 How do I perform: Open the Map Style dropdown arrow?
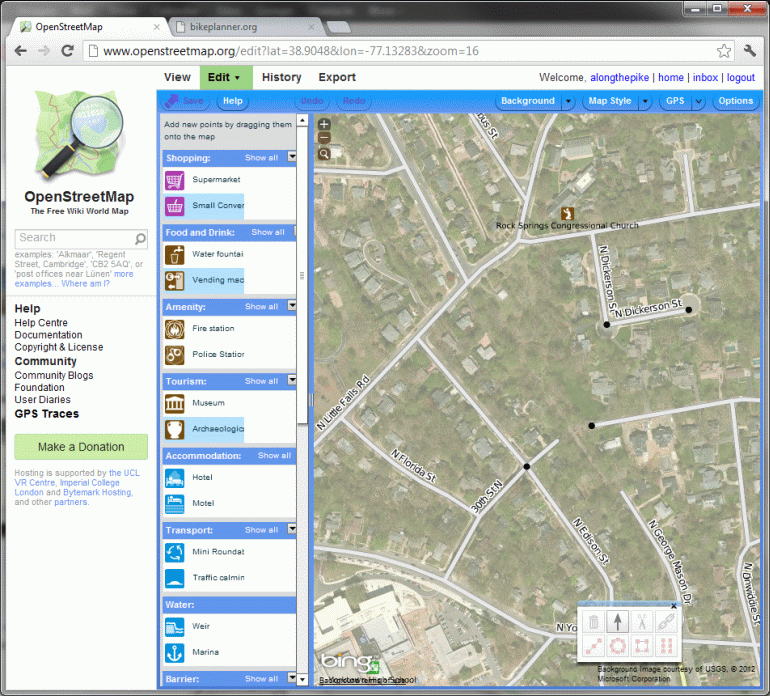pos(645,102)
